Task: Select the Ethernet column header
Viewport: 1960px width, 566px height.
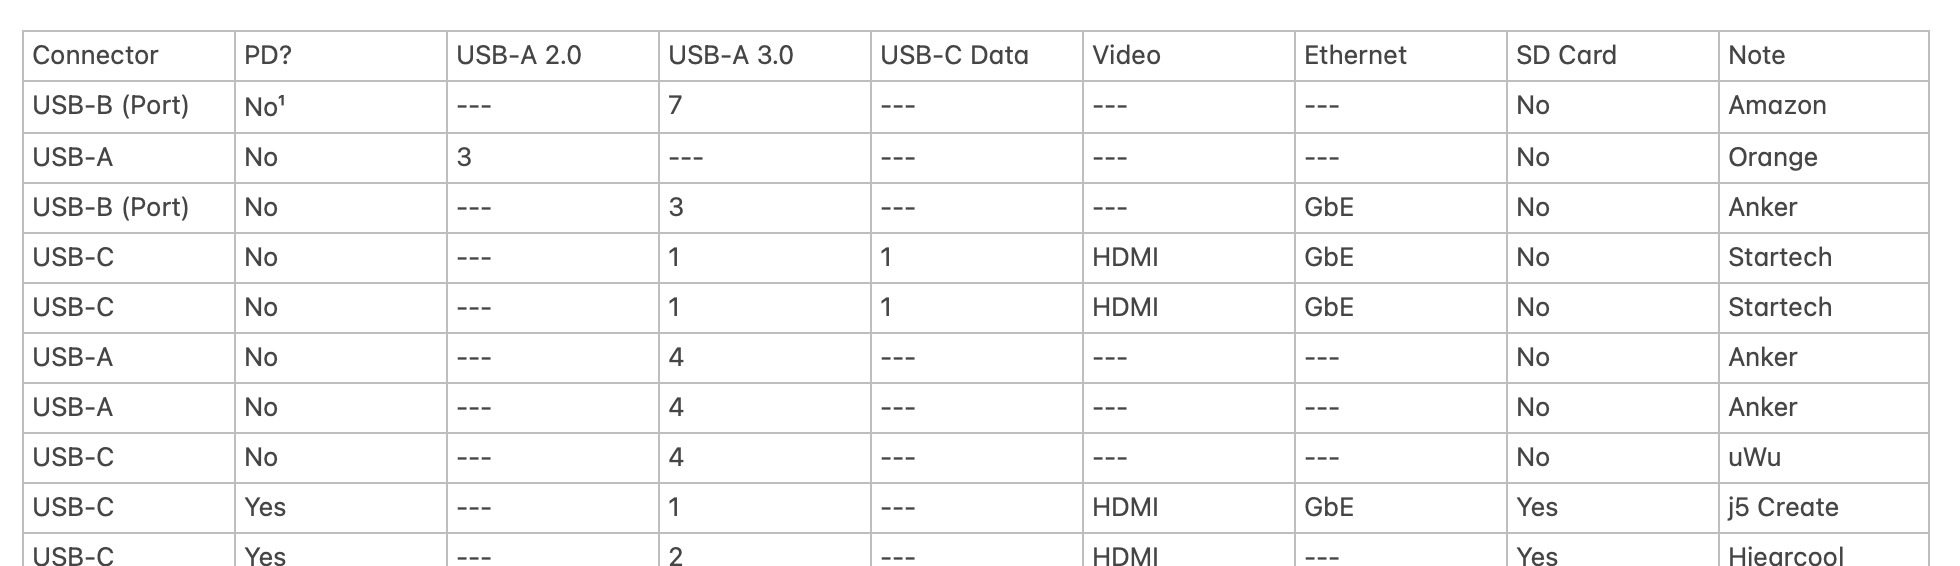Action: pyautogui.click(x=1355, y=55)
